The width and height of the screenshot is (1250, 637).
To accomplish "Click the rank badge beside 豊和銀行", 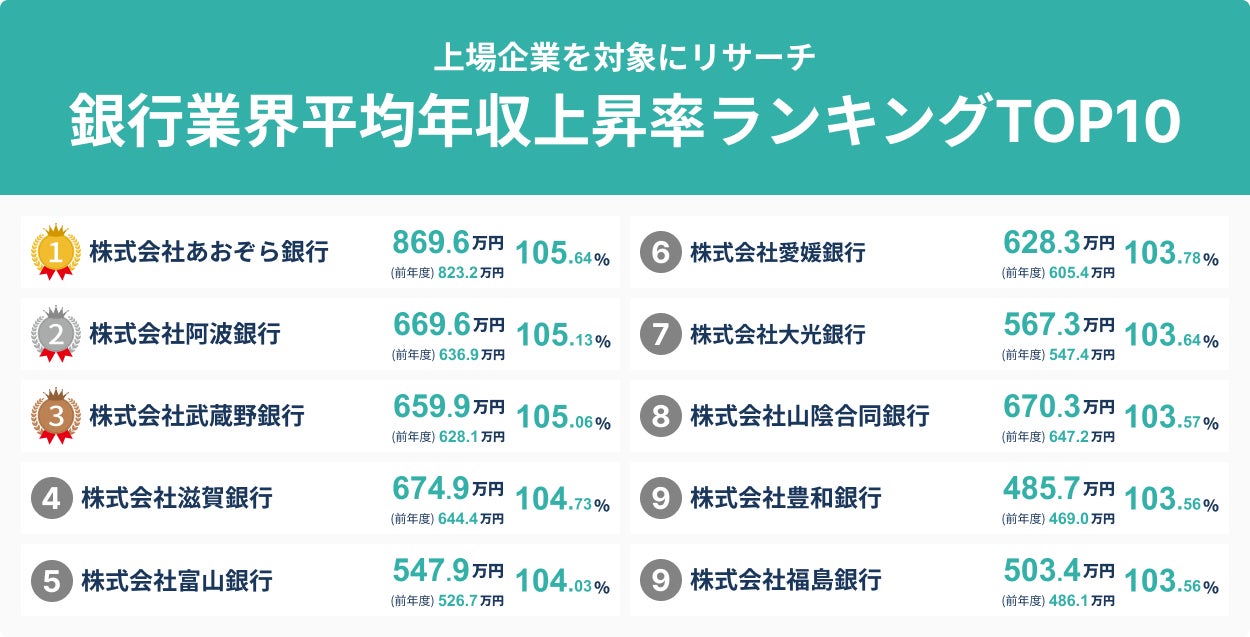I will click(660, 497).
